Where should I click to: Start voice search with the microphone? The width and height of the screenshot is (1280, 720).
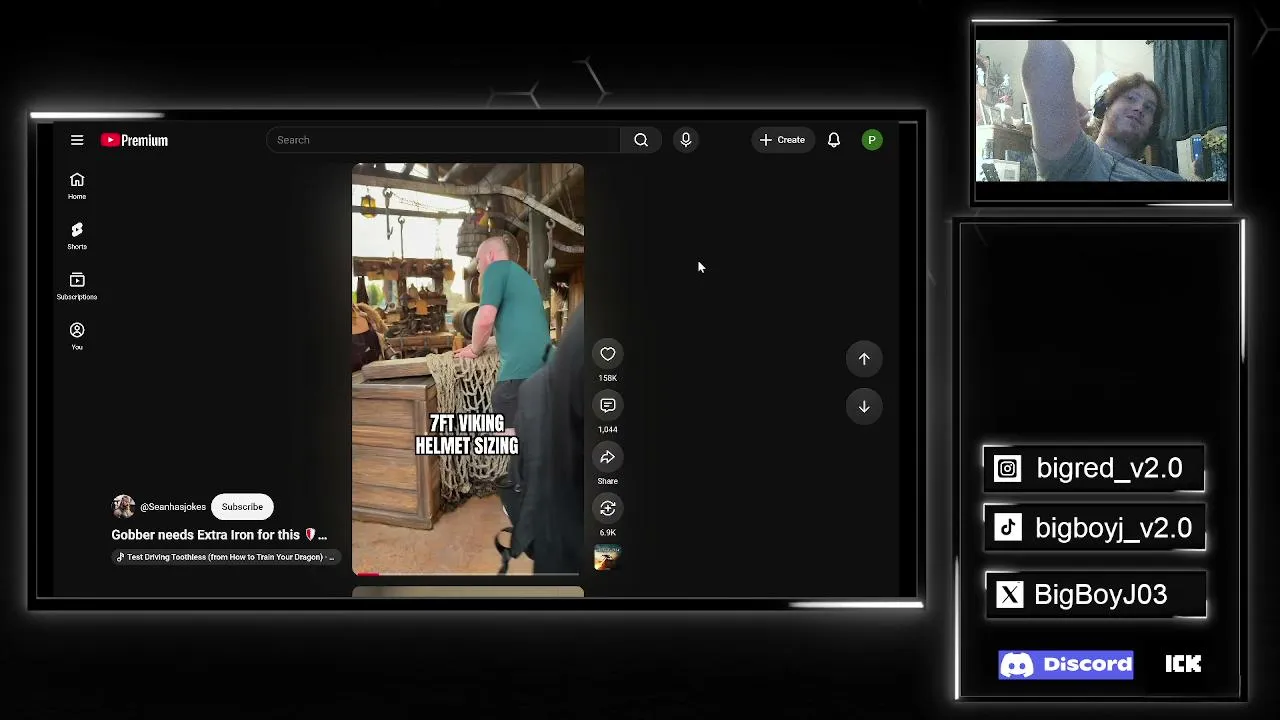tap(686, 140)
